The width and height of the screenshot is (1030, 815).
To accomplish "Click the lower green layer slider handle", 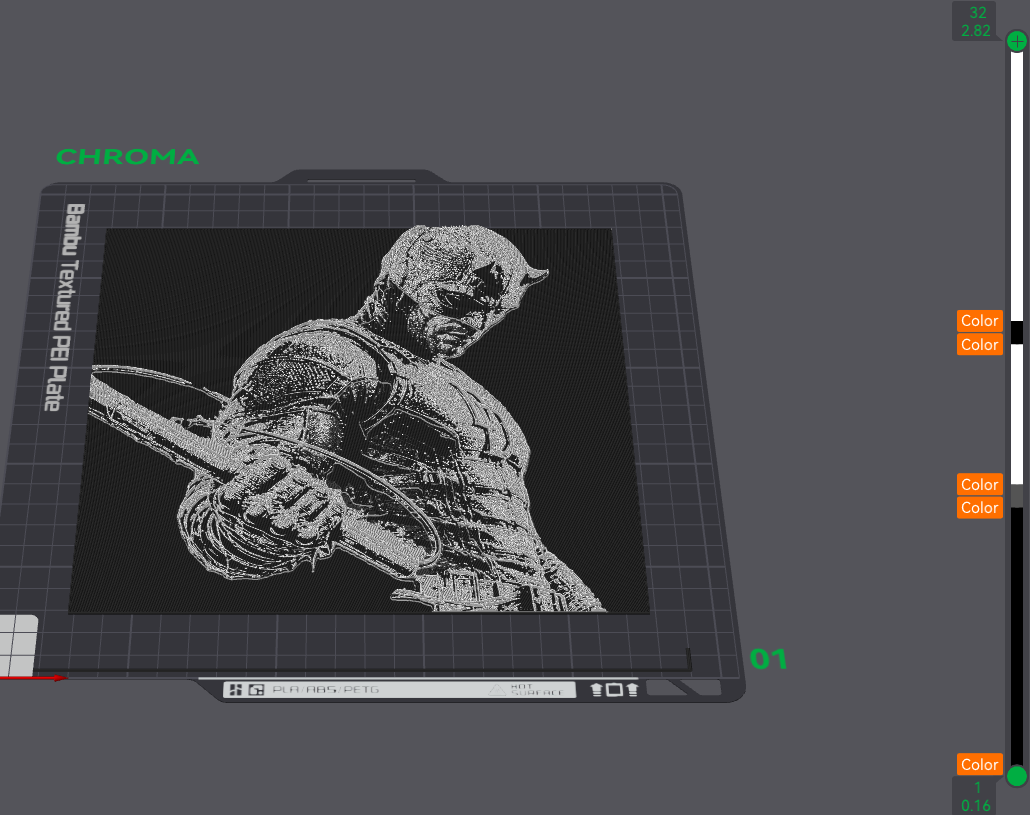I will tap(1016, 776).
